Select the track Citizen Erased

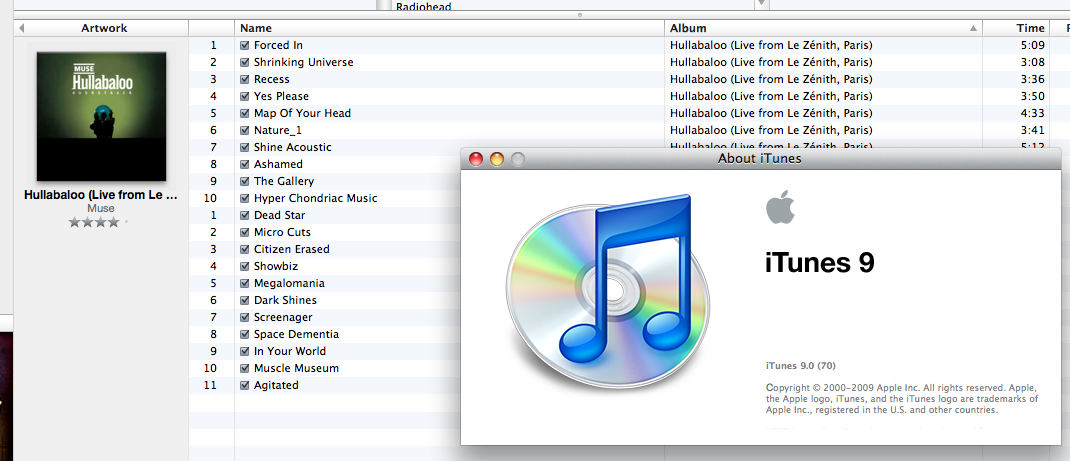pyautogui.click(x=291, y=249)
